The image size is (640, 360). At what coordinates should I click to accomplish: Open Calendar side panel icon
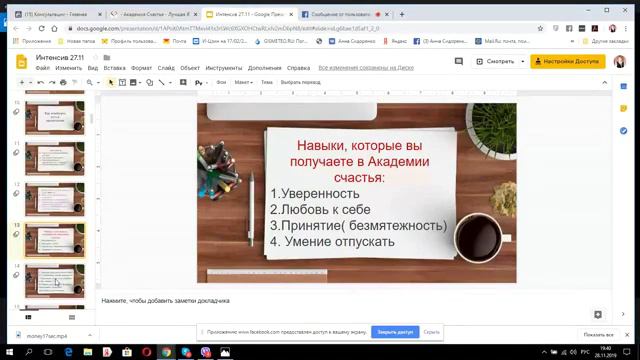pos(623,87)
